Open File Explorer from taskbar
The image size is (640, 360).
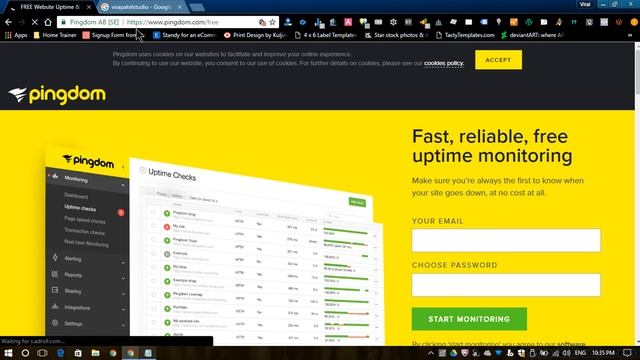pos(96,353)
